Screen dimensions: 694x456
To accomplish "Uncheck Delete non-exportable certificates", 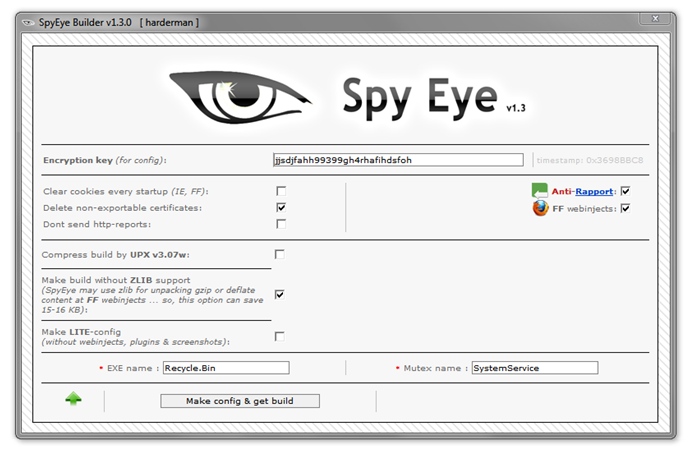I will pyautogui.click(x=281, y=207).
